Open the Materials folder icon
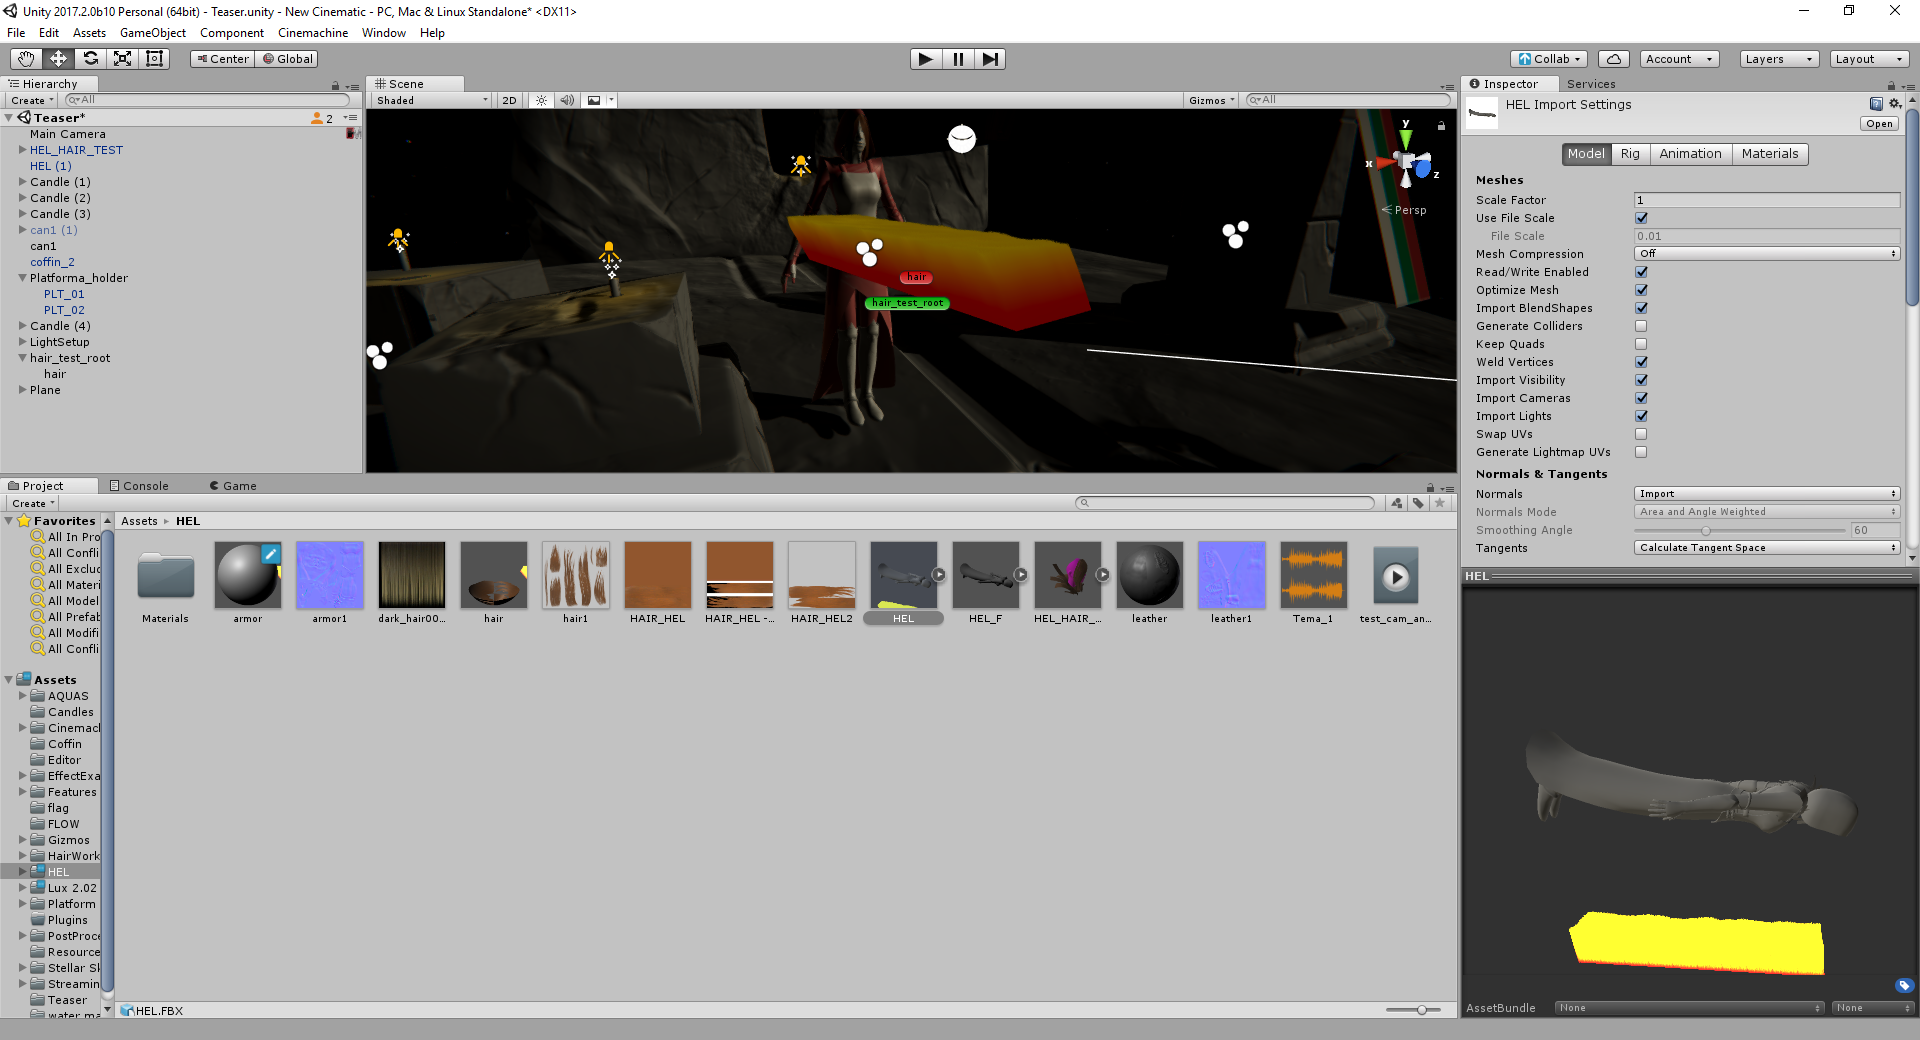Viewport: 1920px width, 1040px height. (166, 575)
